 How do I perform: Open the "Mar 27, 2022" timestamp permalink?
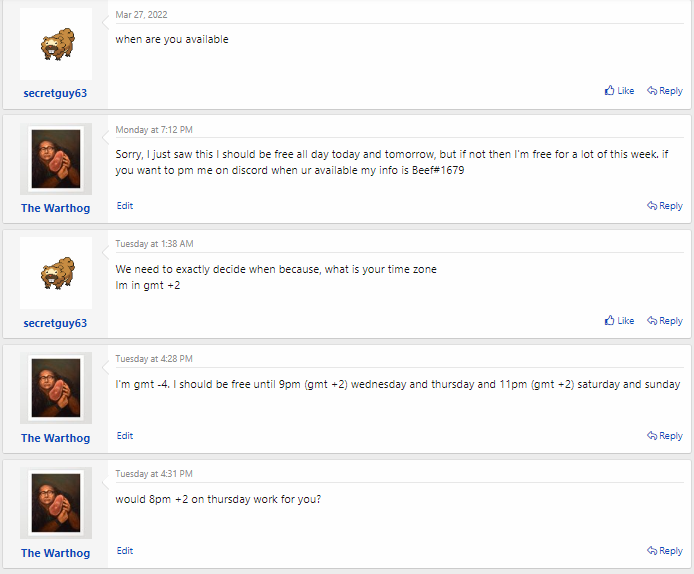tap(140, 14)
